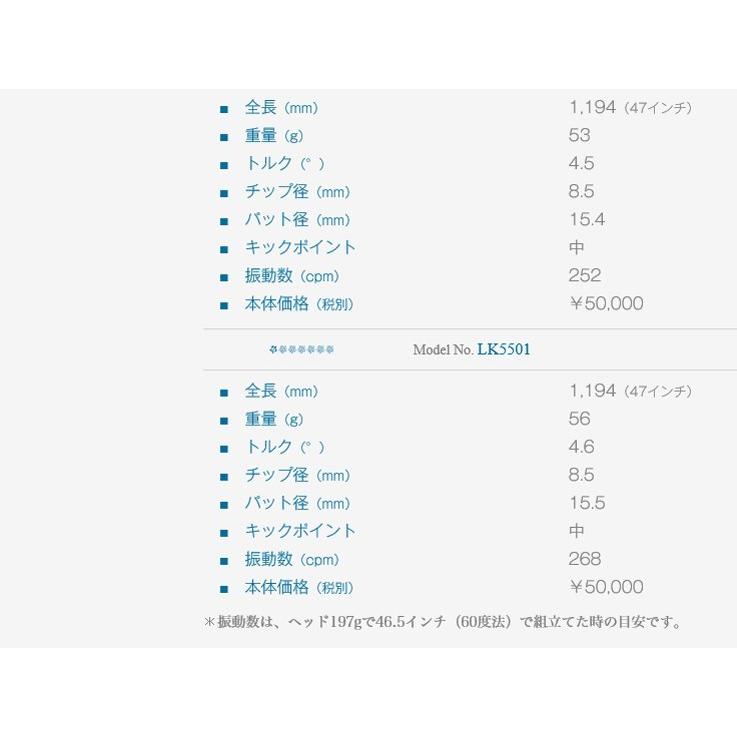Click the weight value 56

click(579, 420)
